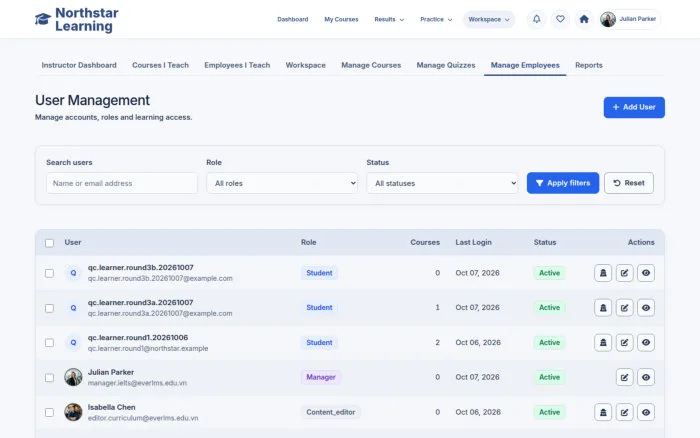Click the Q avatar of qc.learner.round1

pos(73,342)
